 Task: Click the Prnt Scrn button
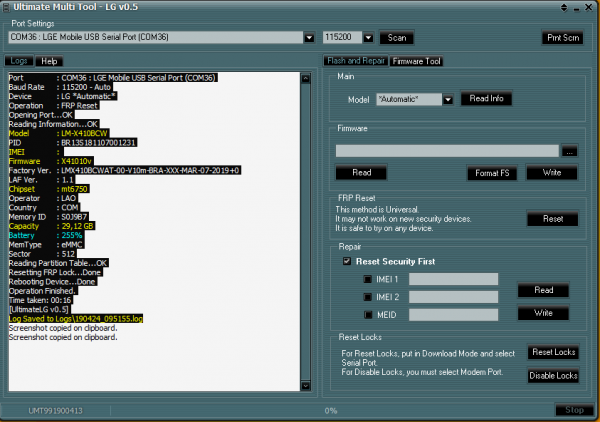pyautogui.click(x=562, y=37)
